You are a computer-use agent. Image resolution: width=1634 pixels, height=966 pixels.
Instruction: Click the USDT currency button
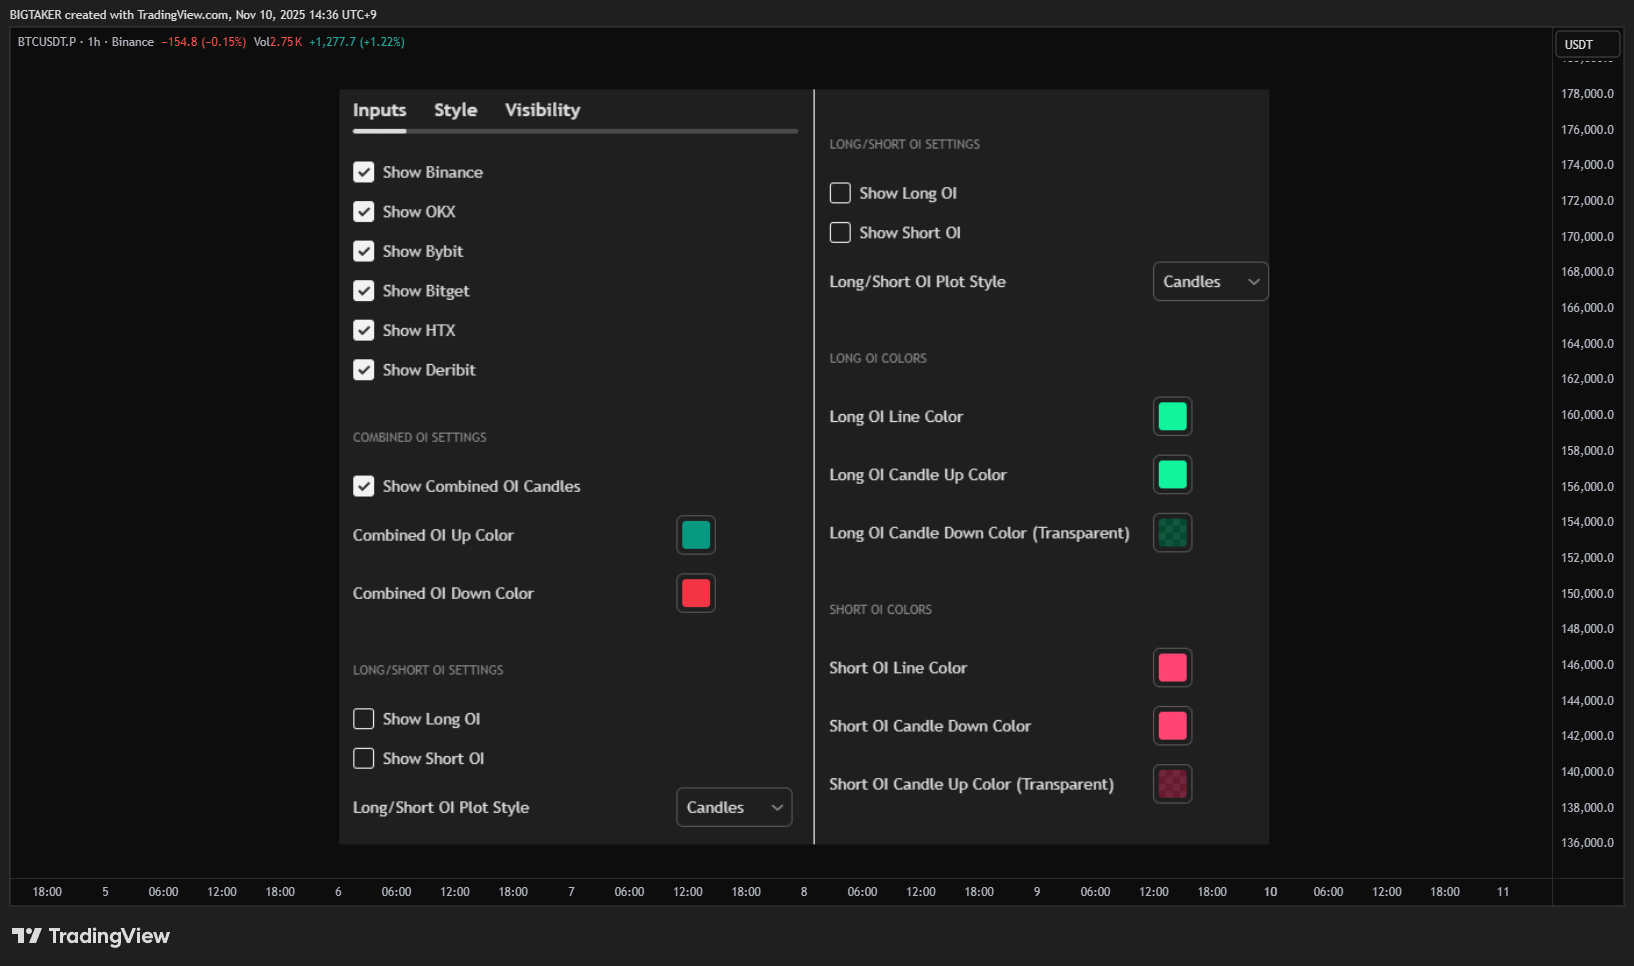pyautogui.click(x=1588, y=44)
